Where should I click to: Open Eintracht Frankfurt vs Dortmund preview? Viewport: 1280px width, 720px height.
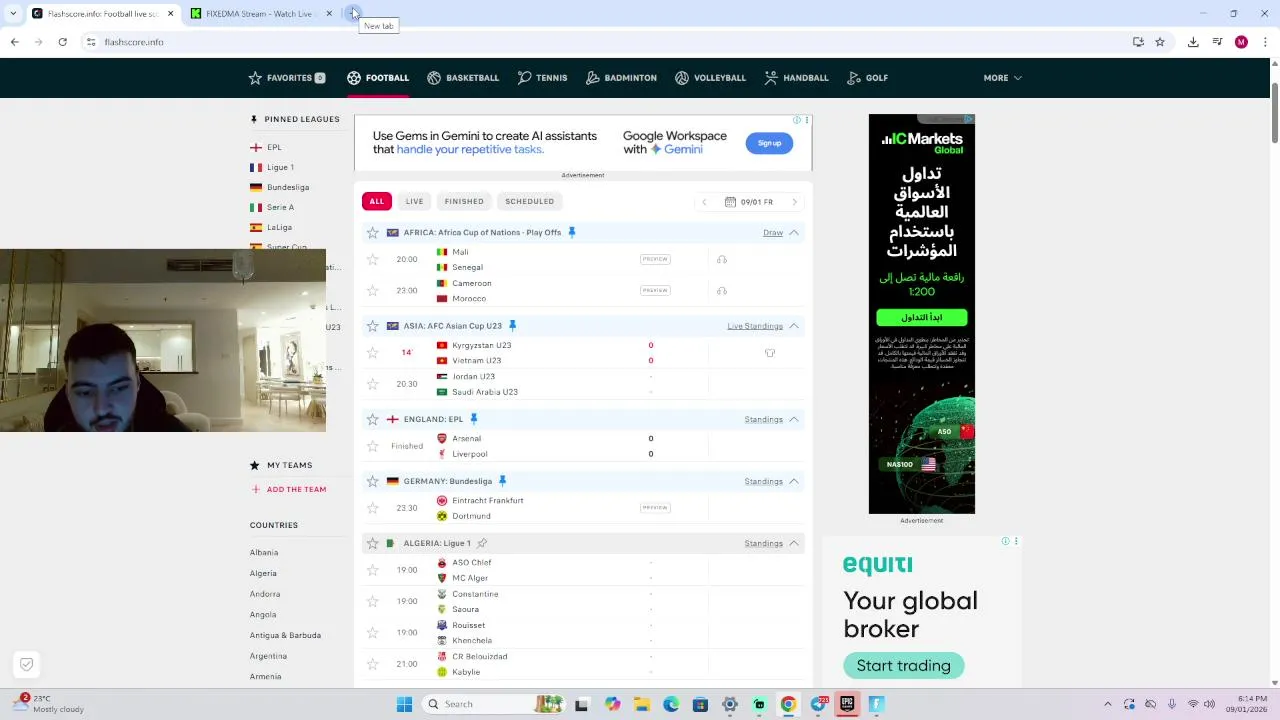pyautogui.click(x=655, y=508)
